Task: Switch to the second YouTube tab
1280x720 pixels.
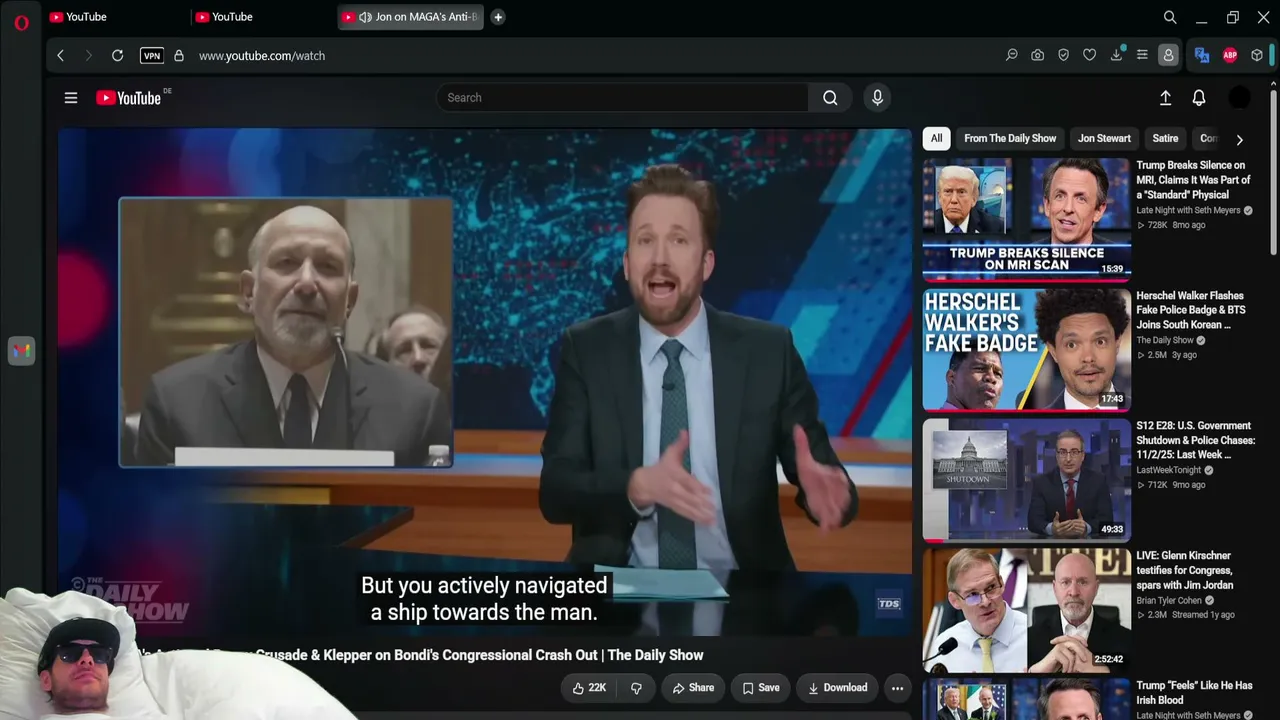Action: [x=262, y=17]
